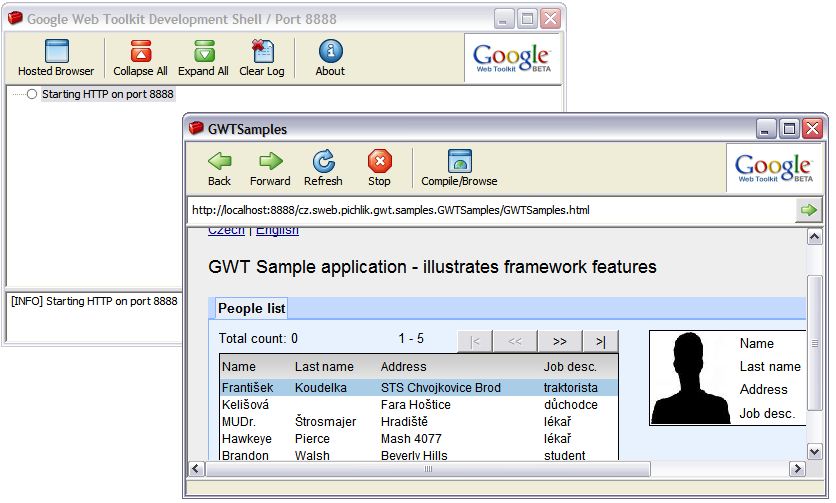The height and width of the screenshot is (503, 836).
Task: Click the URL address field
Action: click(492, 210)
